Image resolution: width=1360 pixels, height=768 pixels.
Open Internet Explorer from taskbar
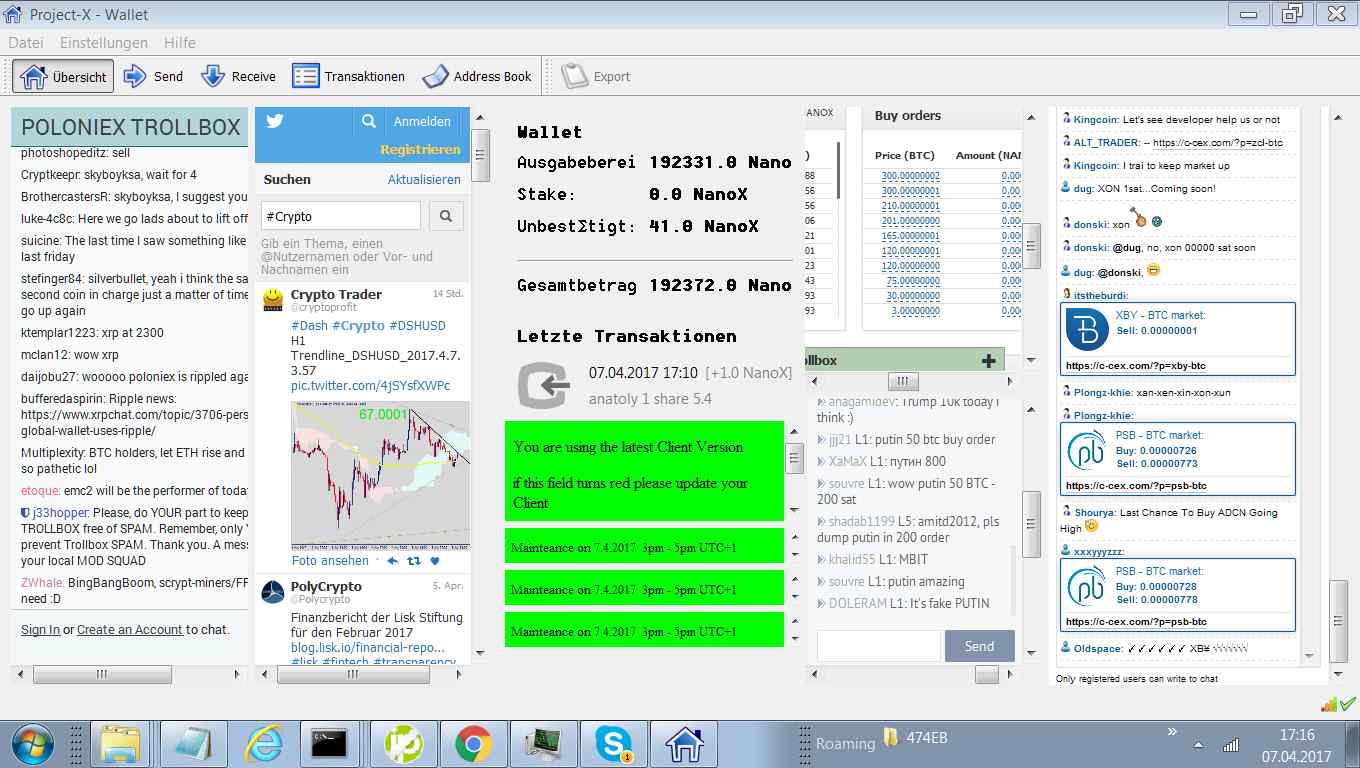click(x=263, y=744)
